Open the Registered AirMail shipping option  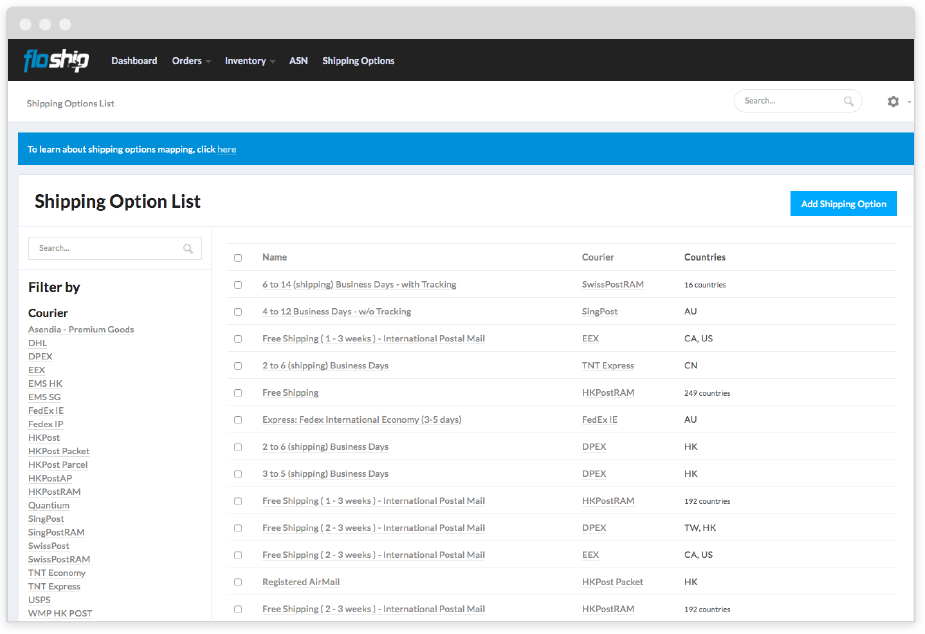pos(301,582)
